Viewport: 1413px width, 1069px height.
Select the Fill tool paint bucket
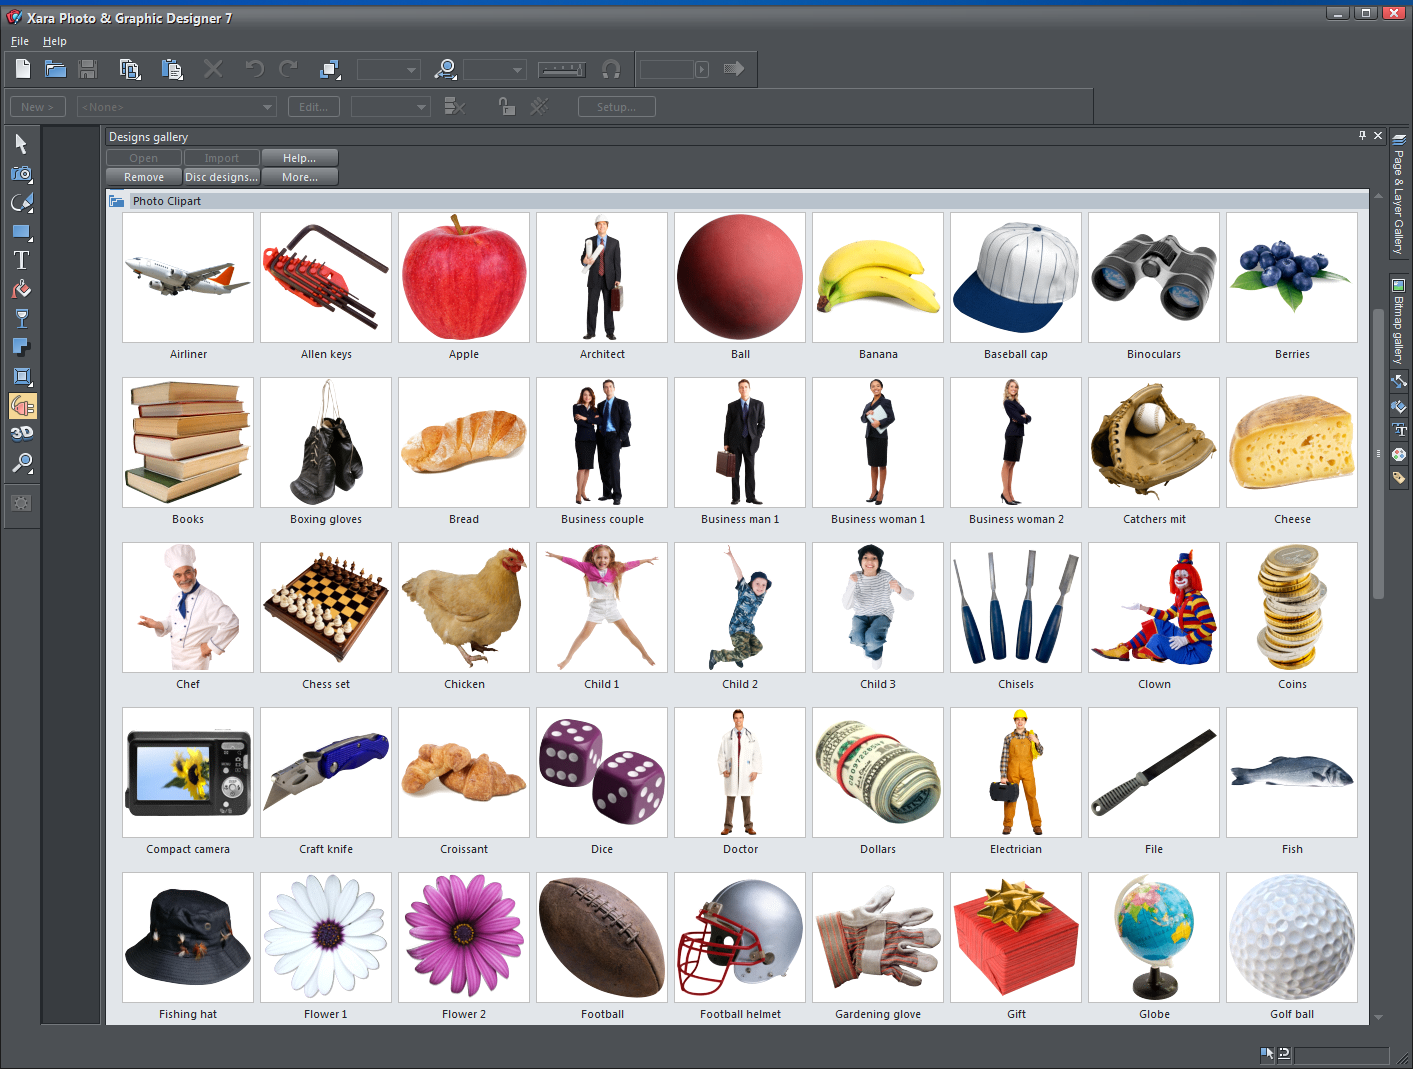(21, 290)
